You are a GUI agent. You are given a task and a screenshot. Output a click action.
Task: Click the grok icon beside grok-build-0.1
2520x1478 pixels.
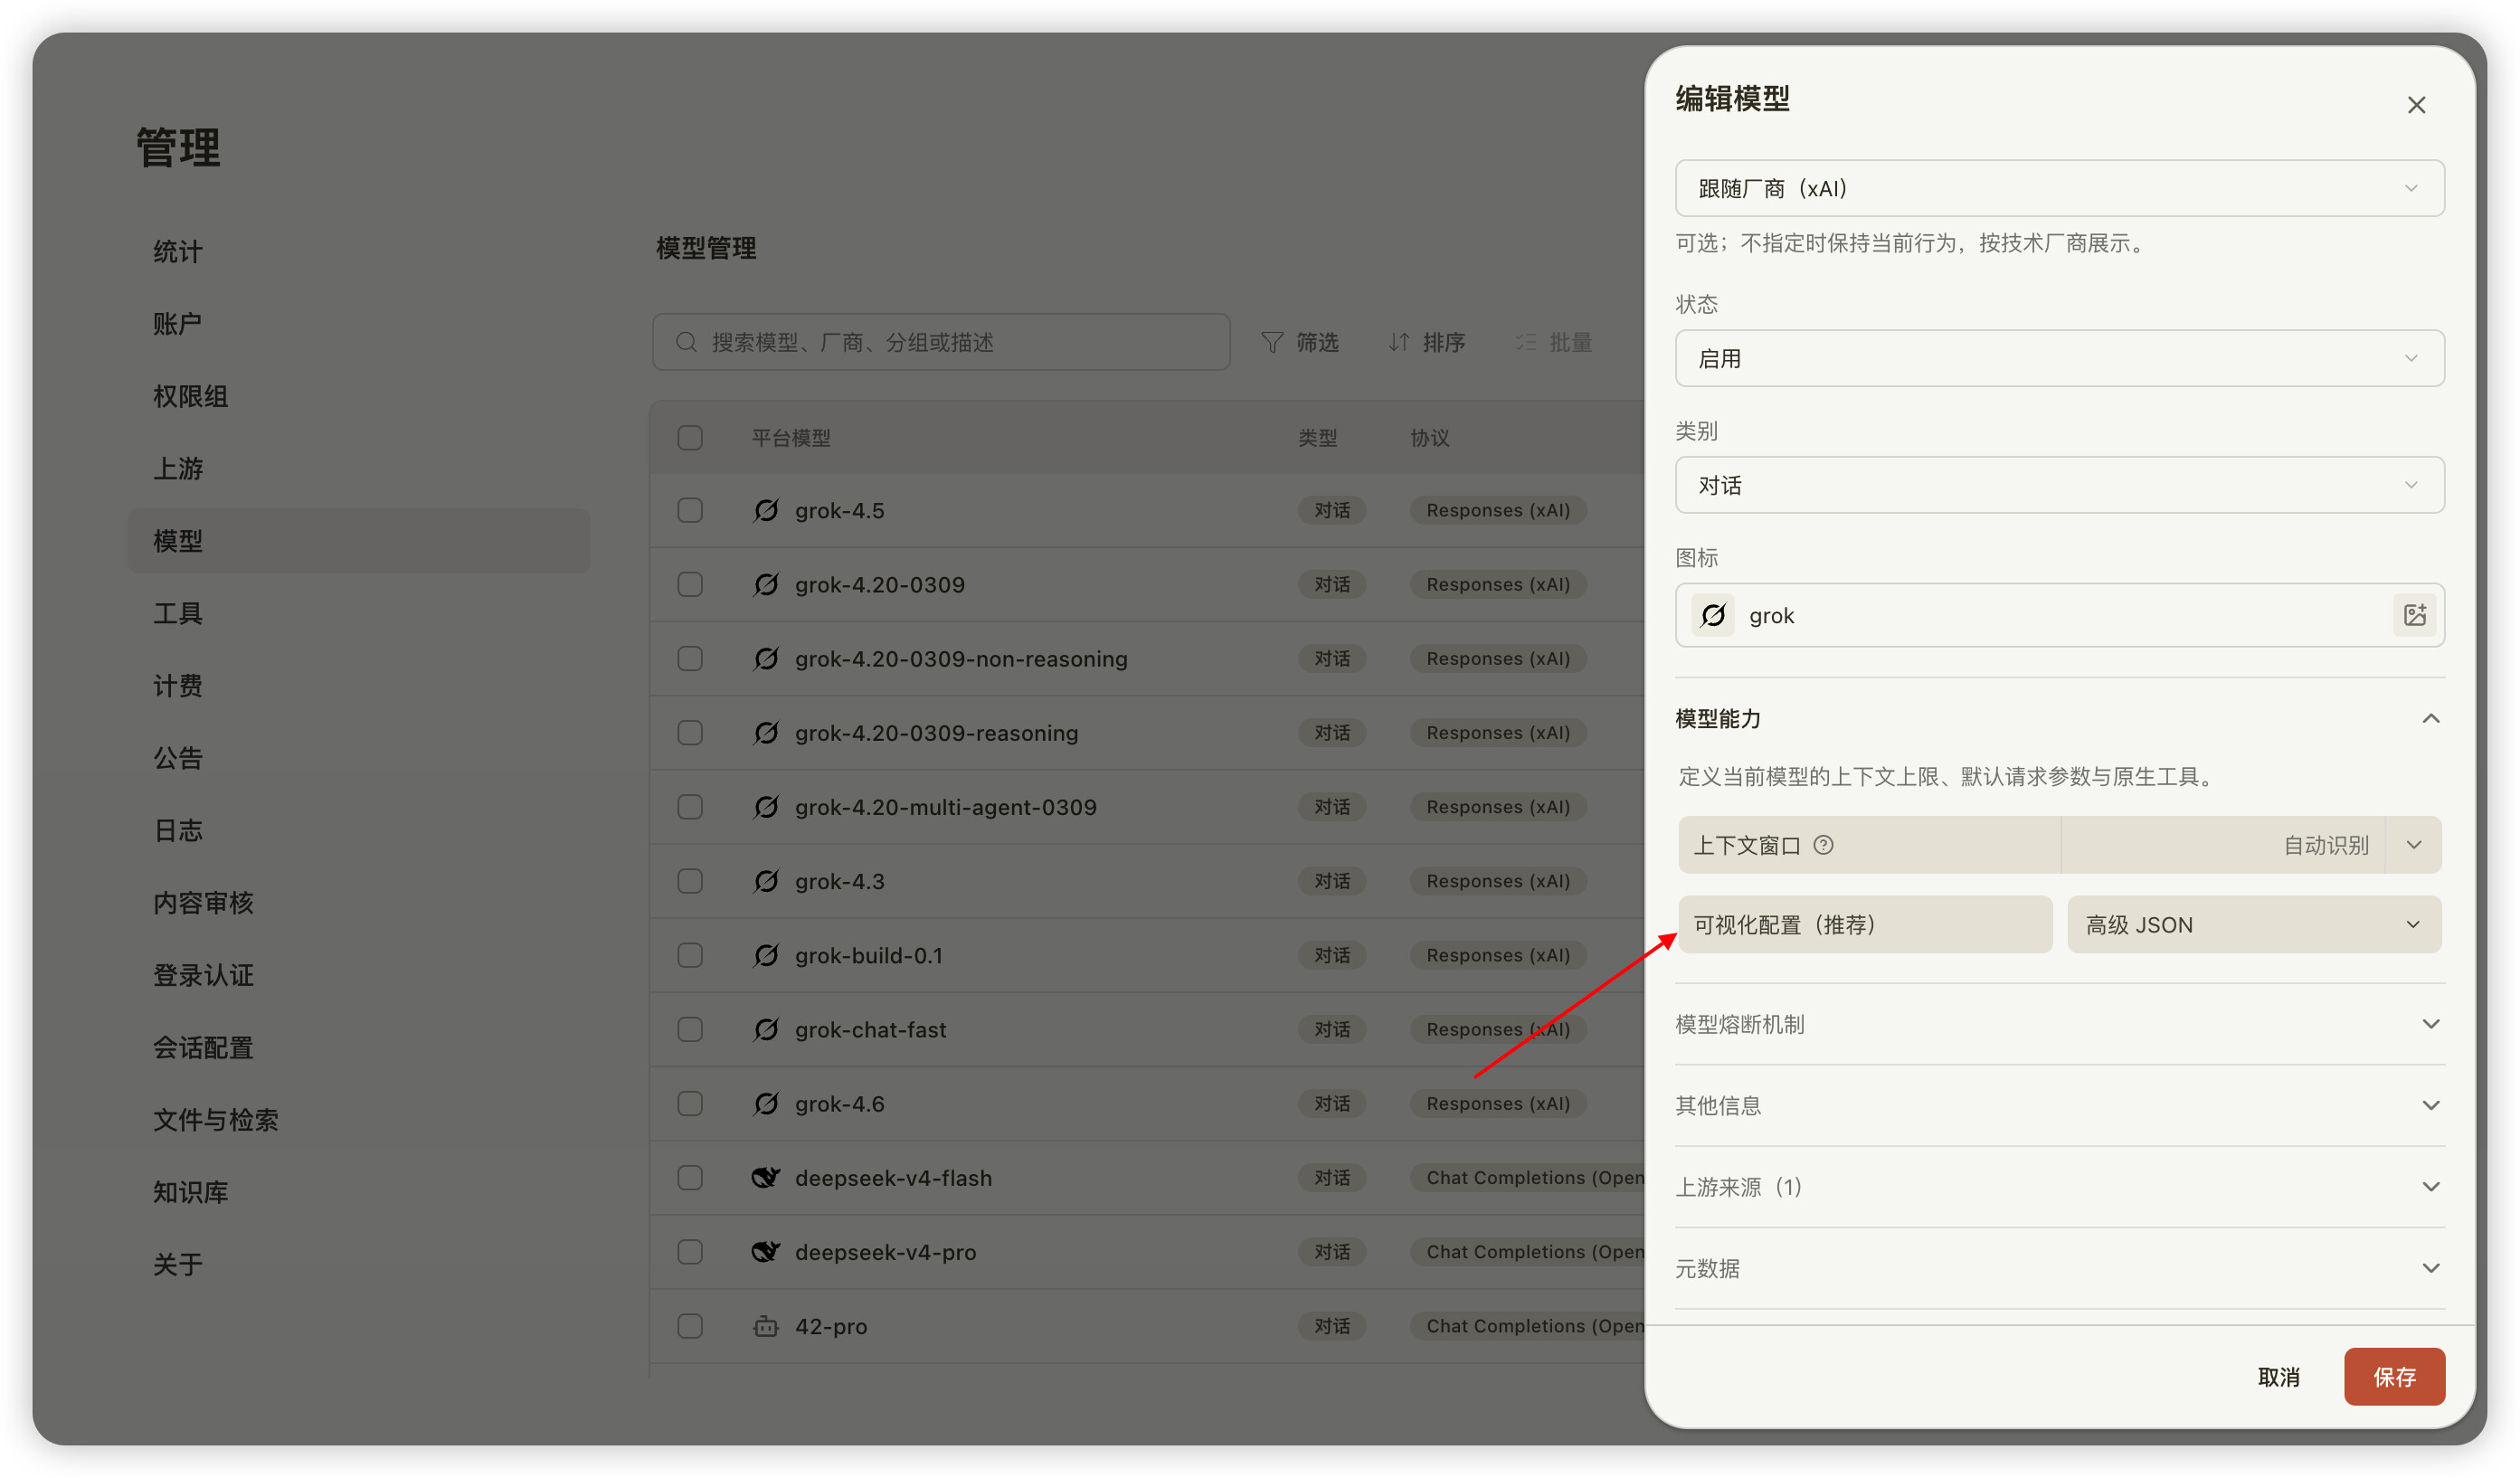tap(766, 955)
